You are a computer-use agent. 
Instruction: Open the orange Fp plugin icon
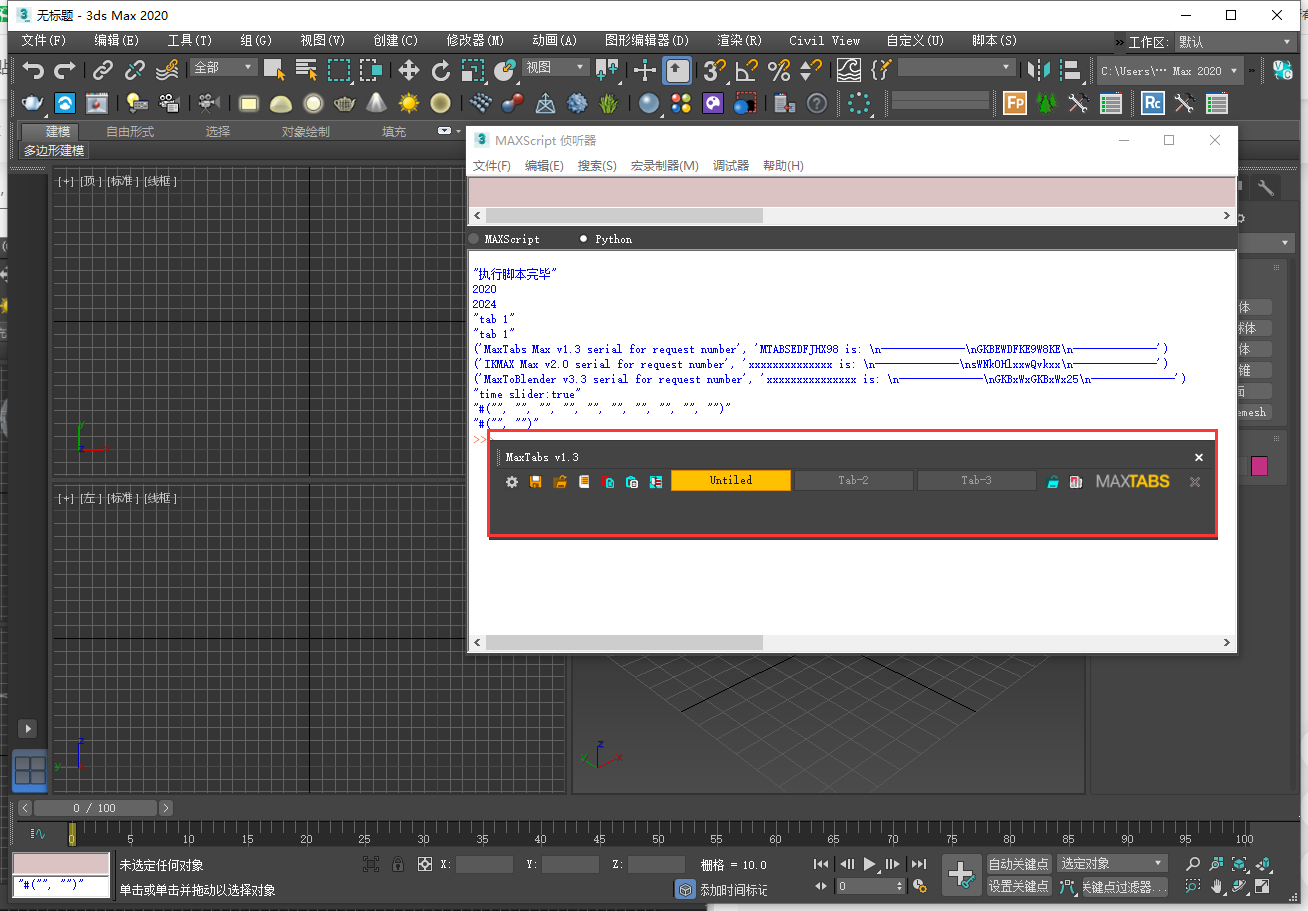click(x=1015, y=103)
